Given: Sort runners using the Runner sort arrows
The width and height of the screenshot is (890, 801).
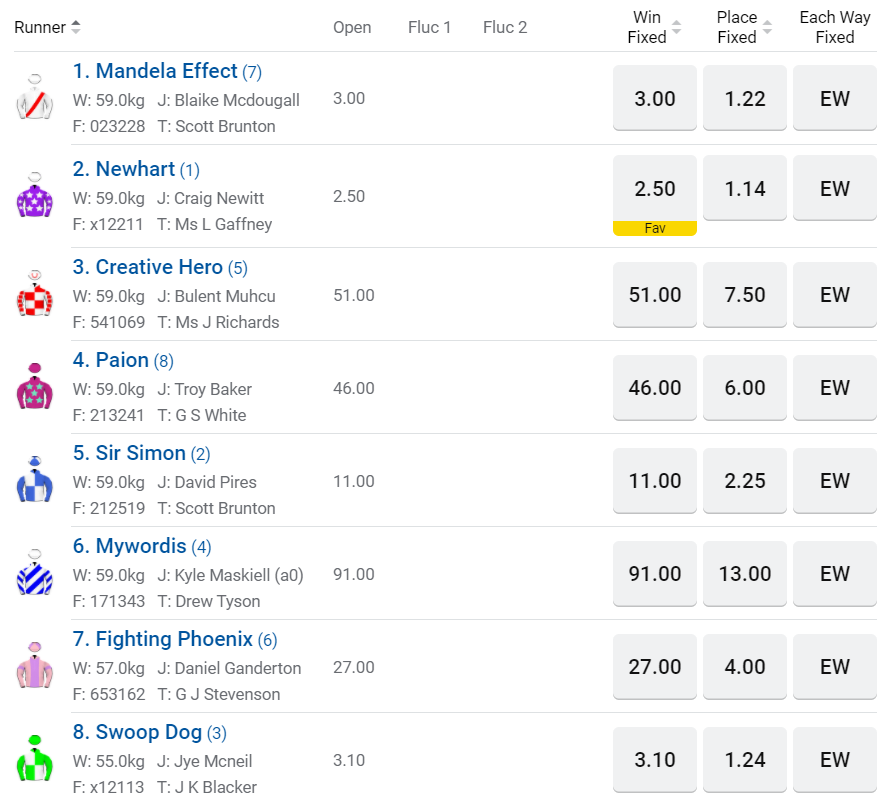Looking at the screenshot, I should click(76, 27).
